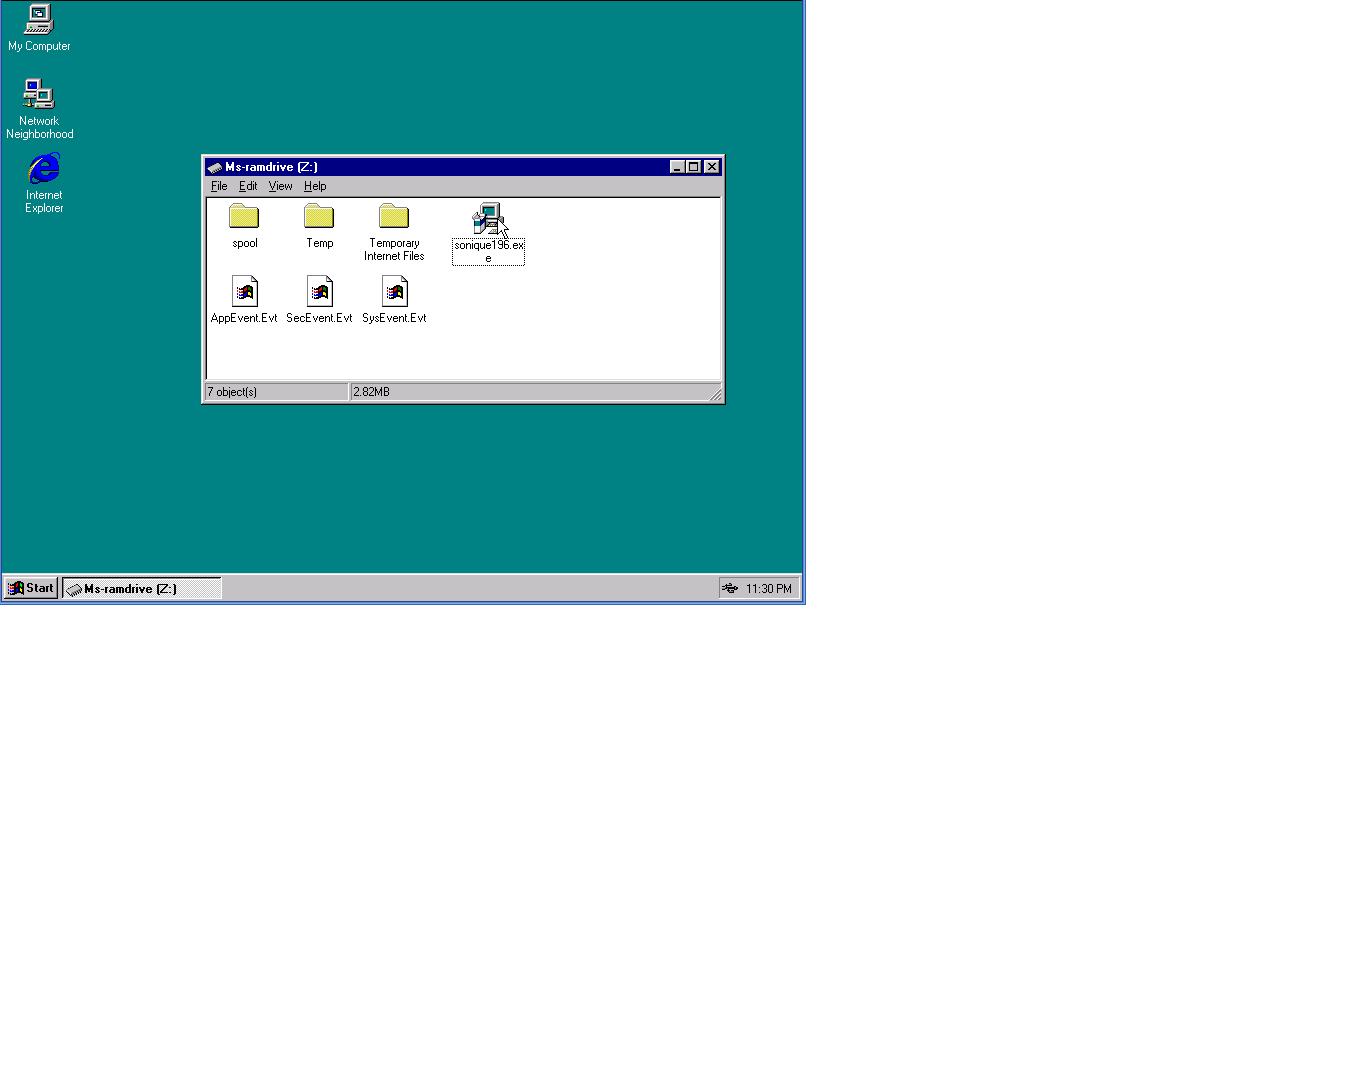This screenshot has width=1350, height=1080.
Task: Click the 'AppEvent.Evt' file name label
Action: (x=244, y=318)
